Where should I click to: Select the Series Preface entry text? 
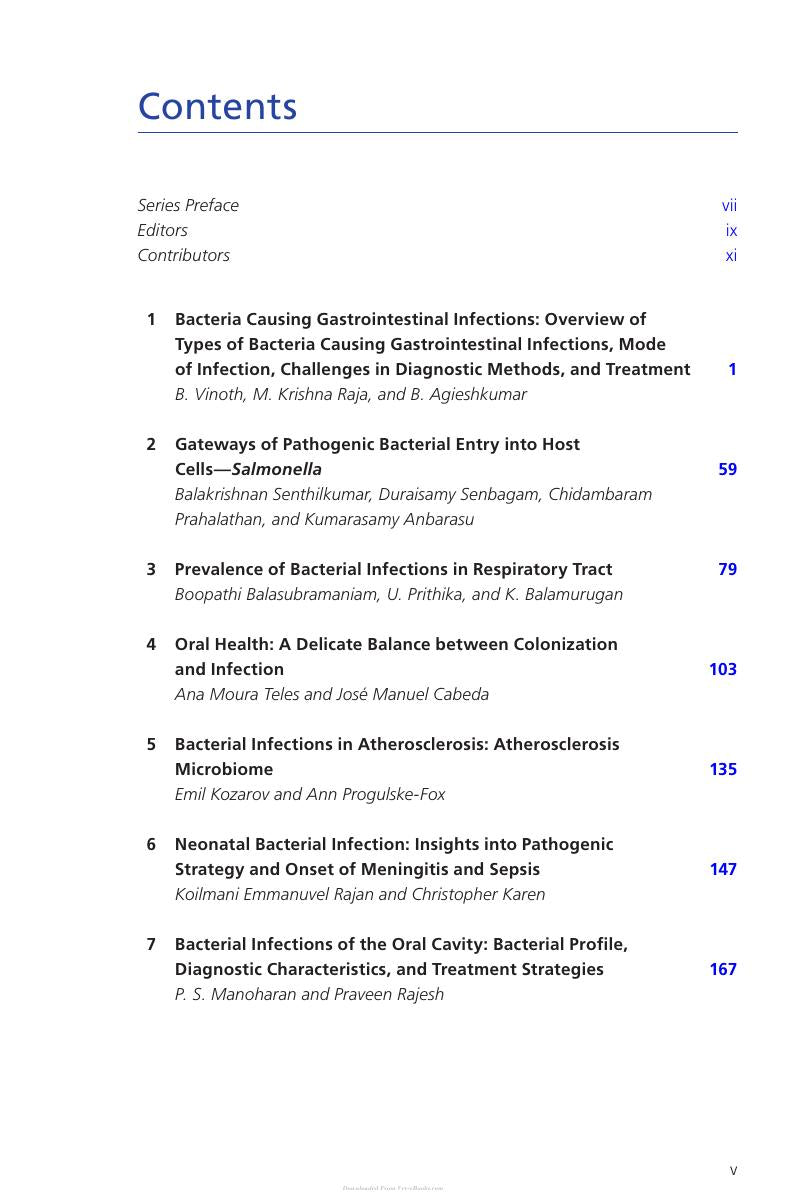click(x=188, y=205)
